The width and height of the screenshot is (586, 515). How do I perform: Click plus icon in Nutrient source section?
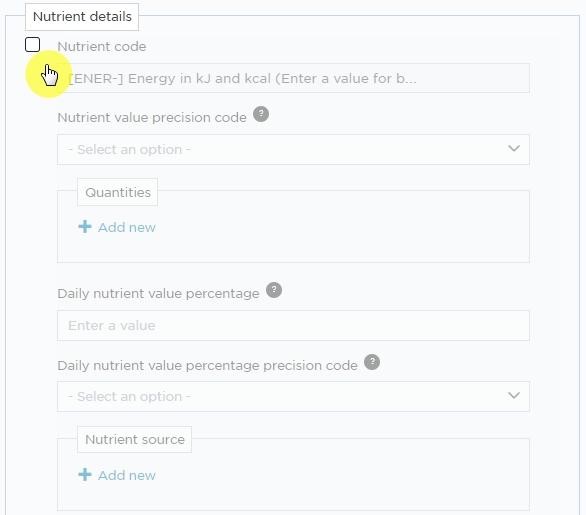point(85,475)
